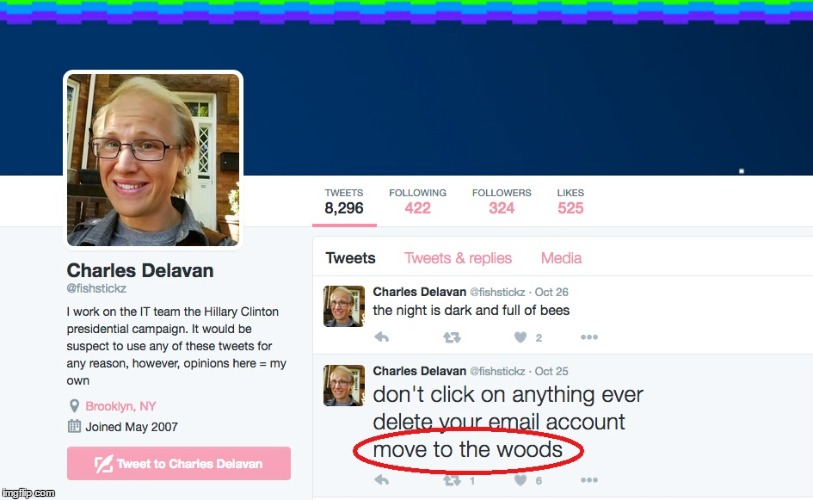Reply to the Oct 26 bees tweet
Image resolution: width=813 pixels, height=500 pixels.
click(x=382, y=337)
